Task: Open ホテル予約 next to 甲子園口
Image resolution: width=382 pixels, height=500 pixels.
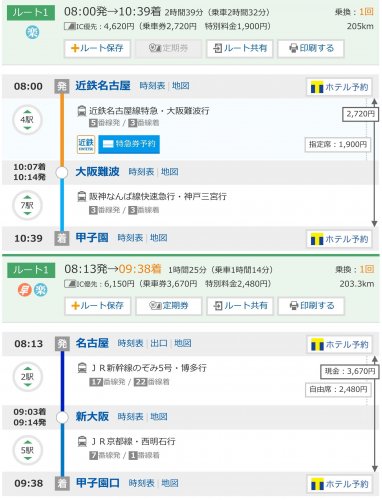Action: (339, 484)
